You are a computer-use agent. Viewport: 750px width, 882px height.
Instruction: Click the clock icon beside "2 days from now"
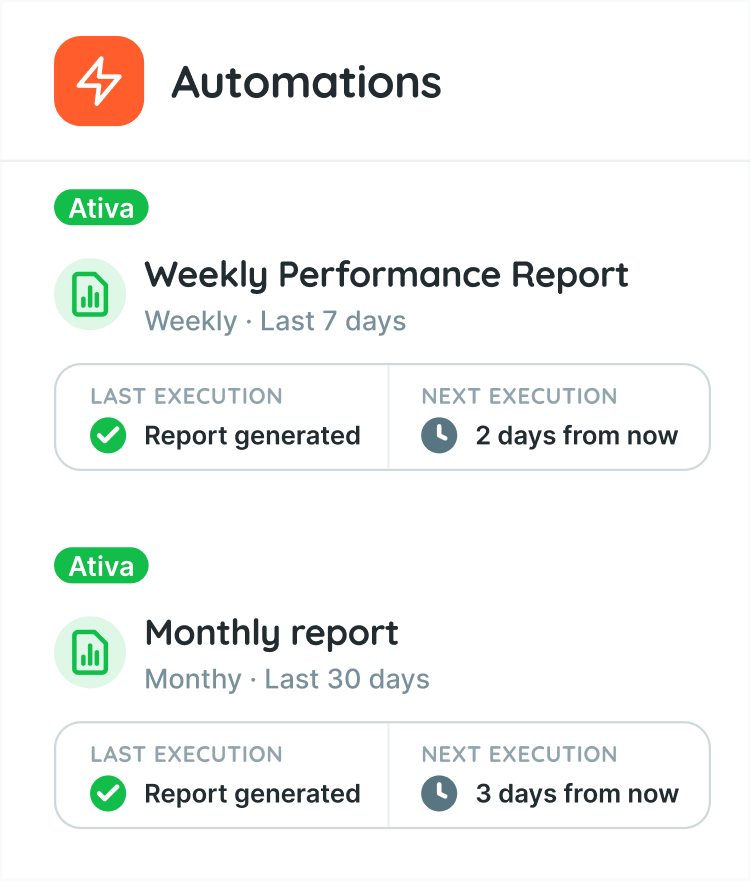(x=439, y=436)
